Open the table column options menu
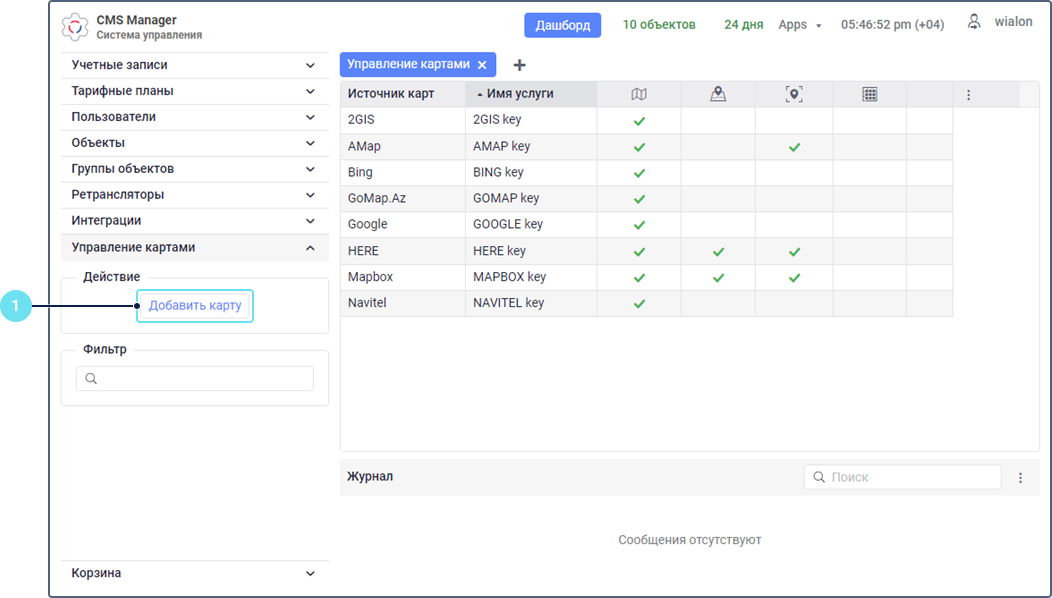This screenshot has height=598, width=1052. coord(968,95)
